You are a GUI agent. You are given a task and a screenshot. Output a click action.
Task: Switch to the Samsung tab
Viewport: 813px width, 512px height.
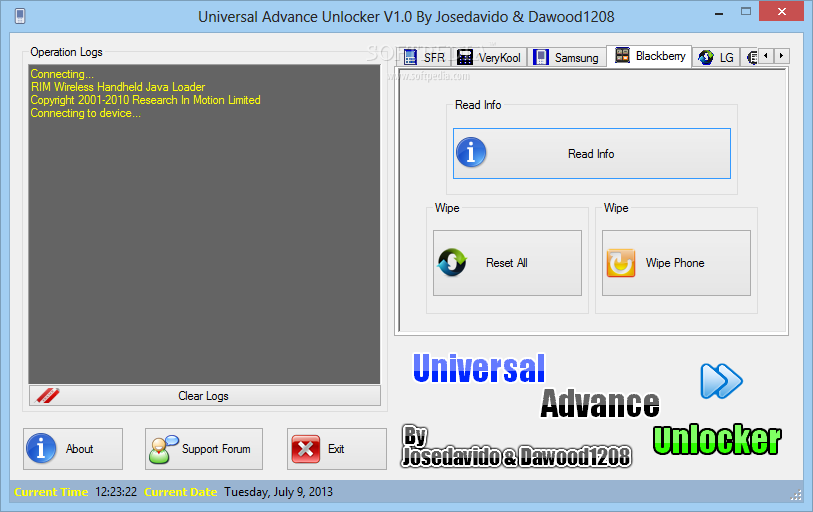(567, 57)
